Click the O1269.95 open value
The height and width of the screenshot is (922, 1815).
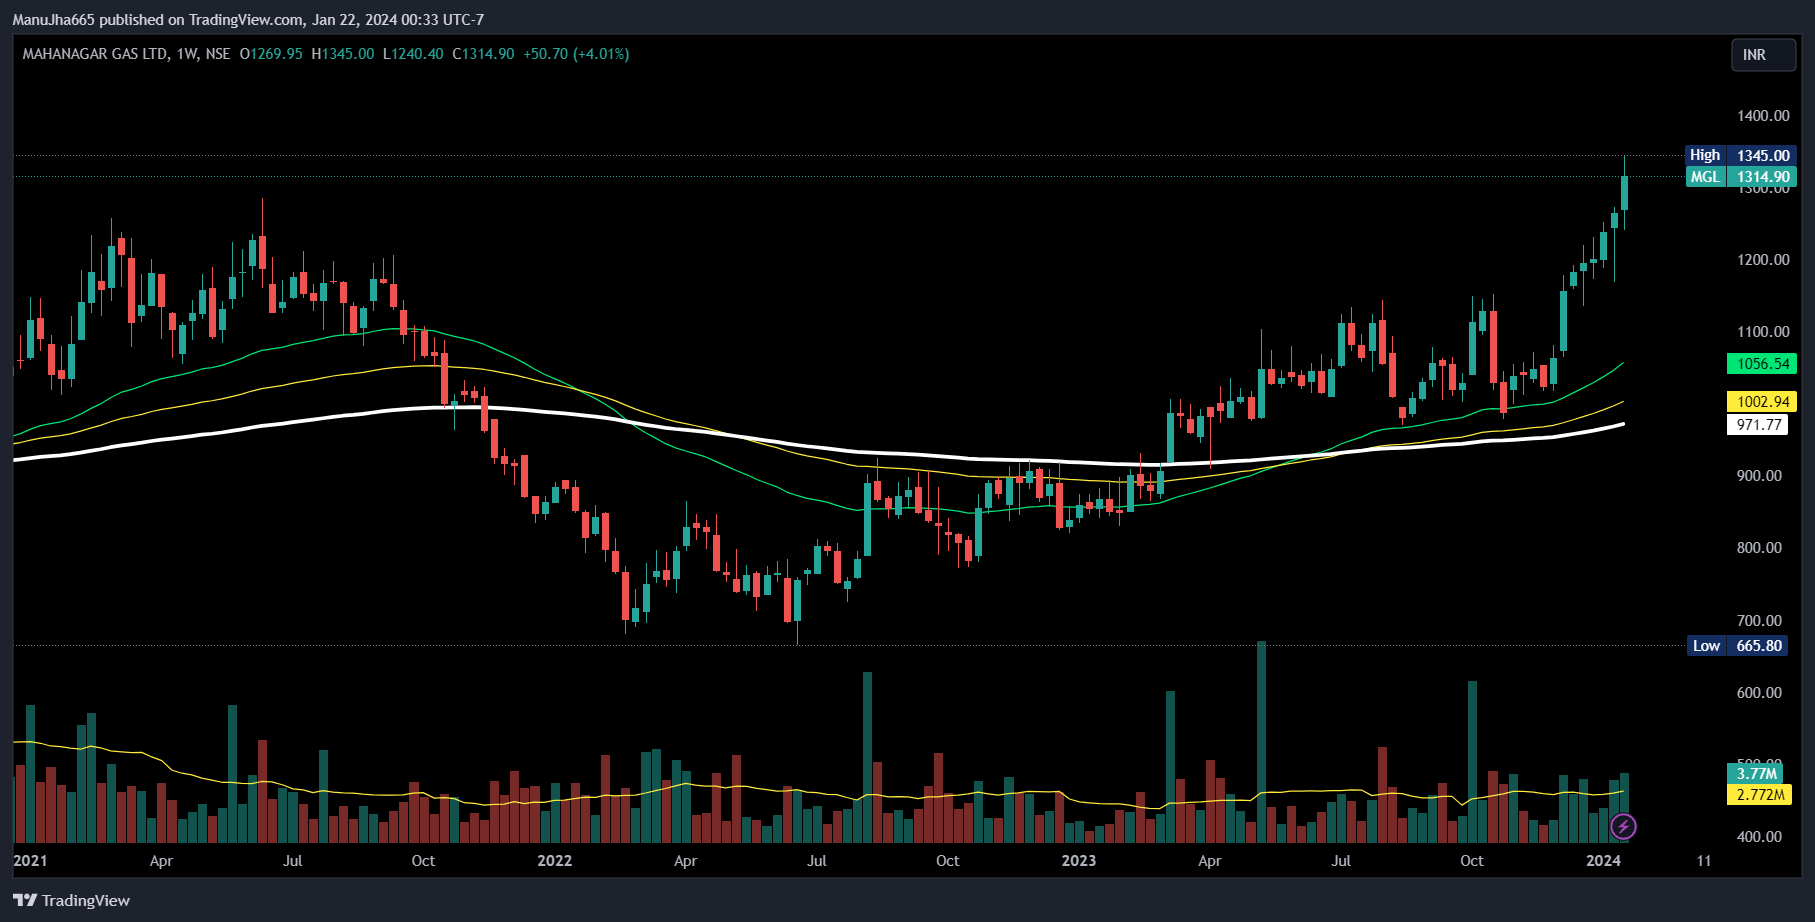tap(271, 54)
